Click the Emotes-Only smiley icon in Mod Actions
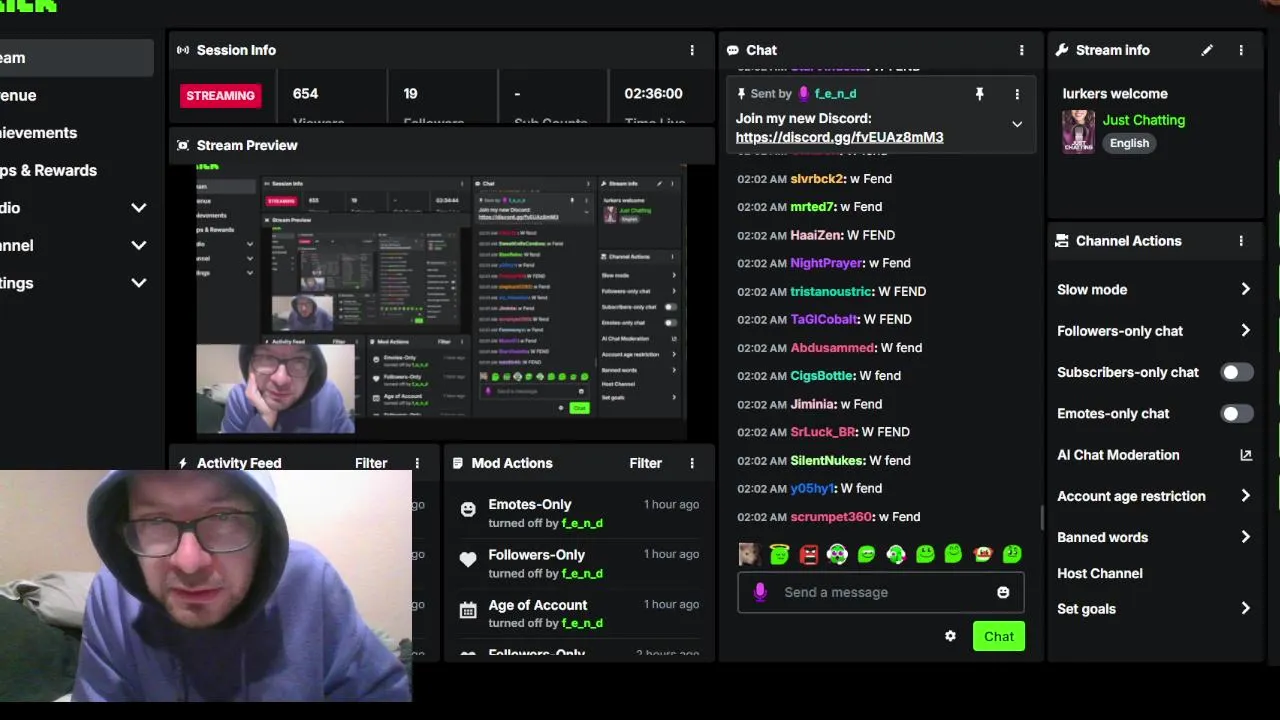 467,510
